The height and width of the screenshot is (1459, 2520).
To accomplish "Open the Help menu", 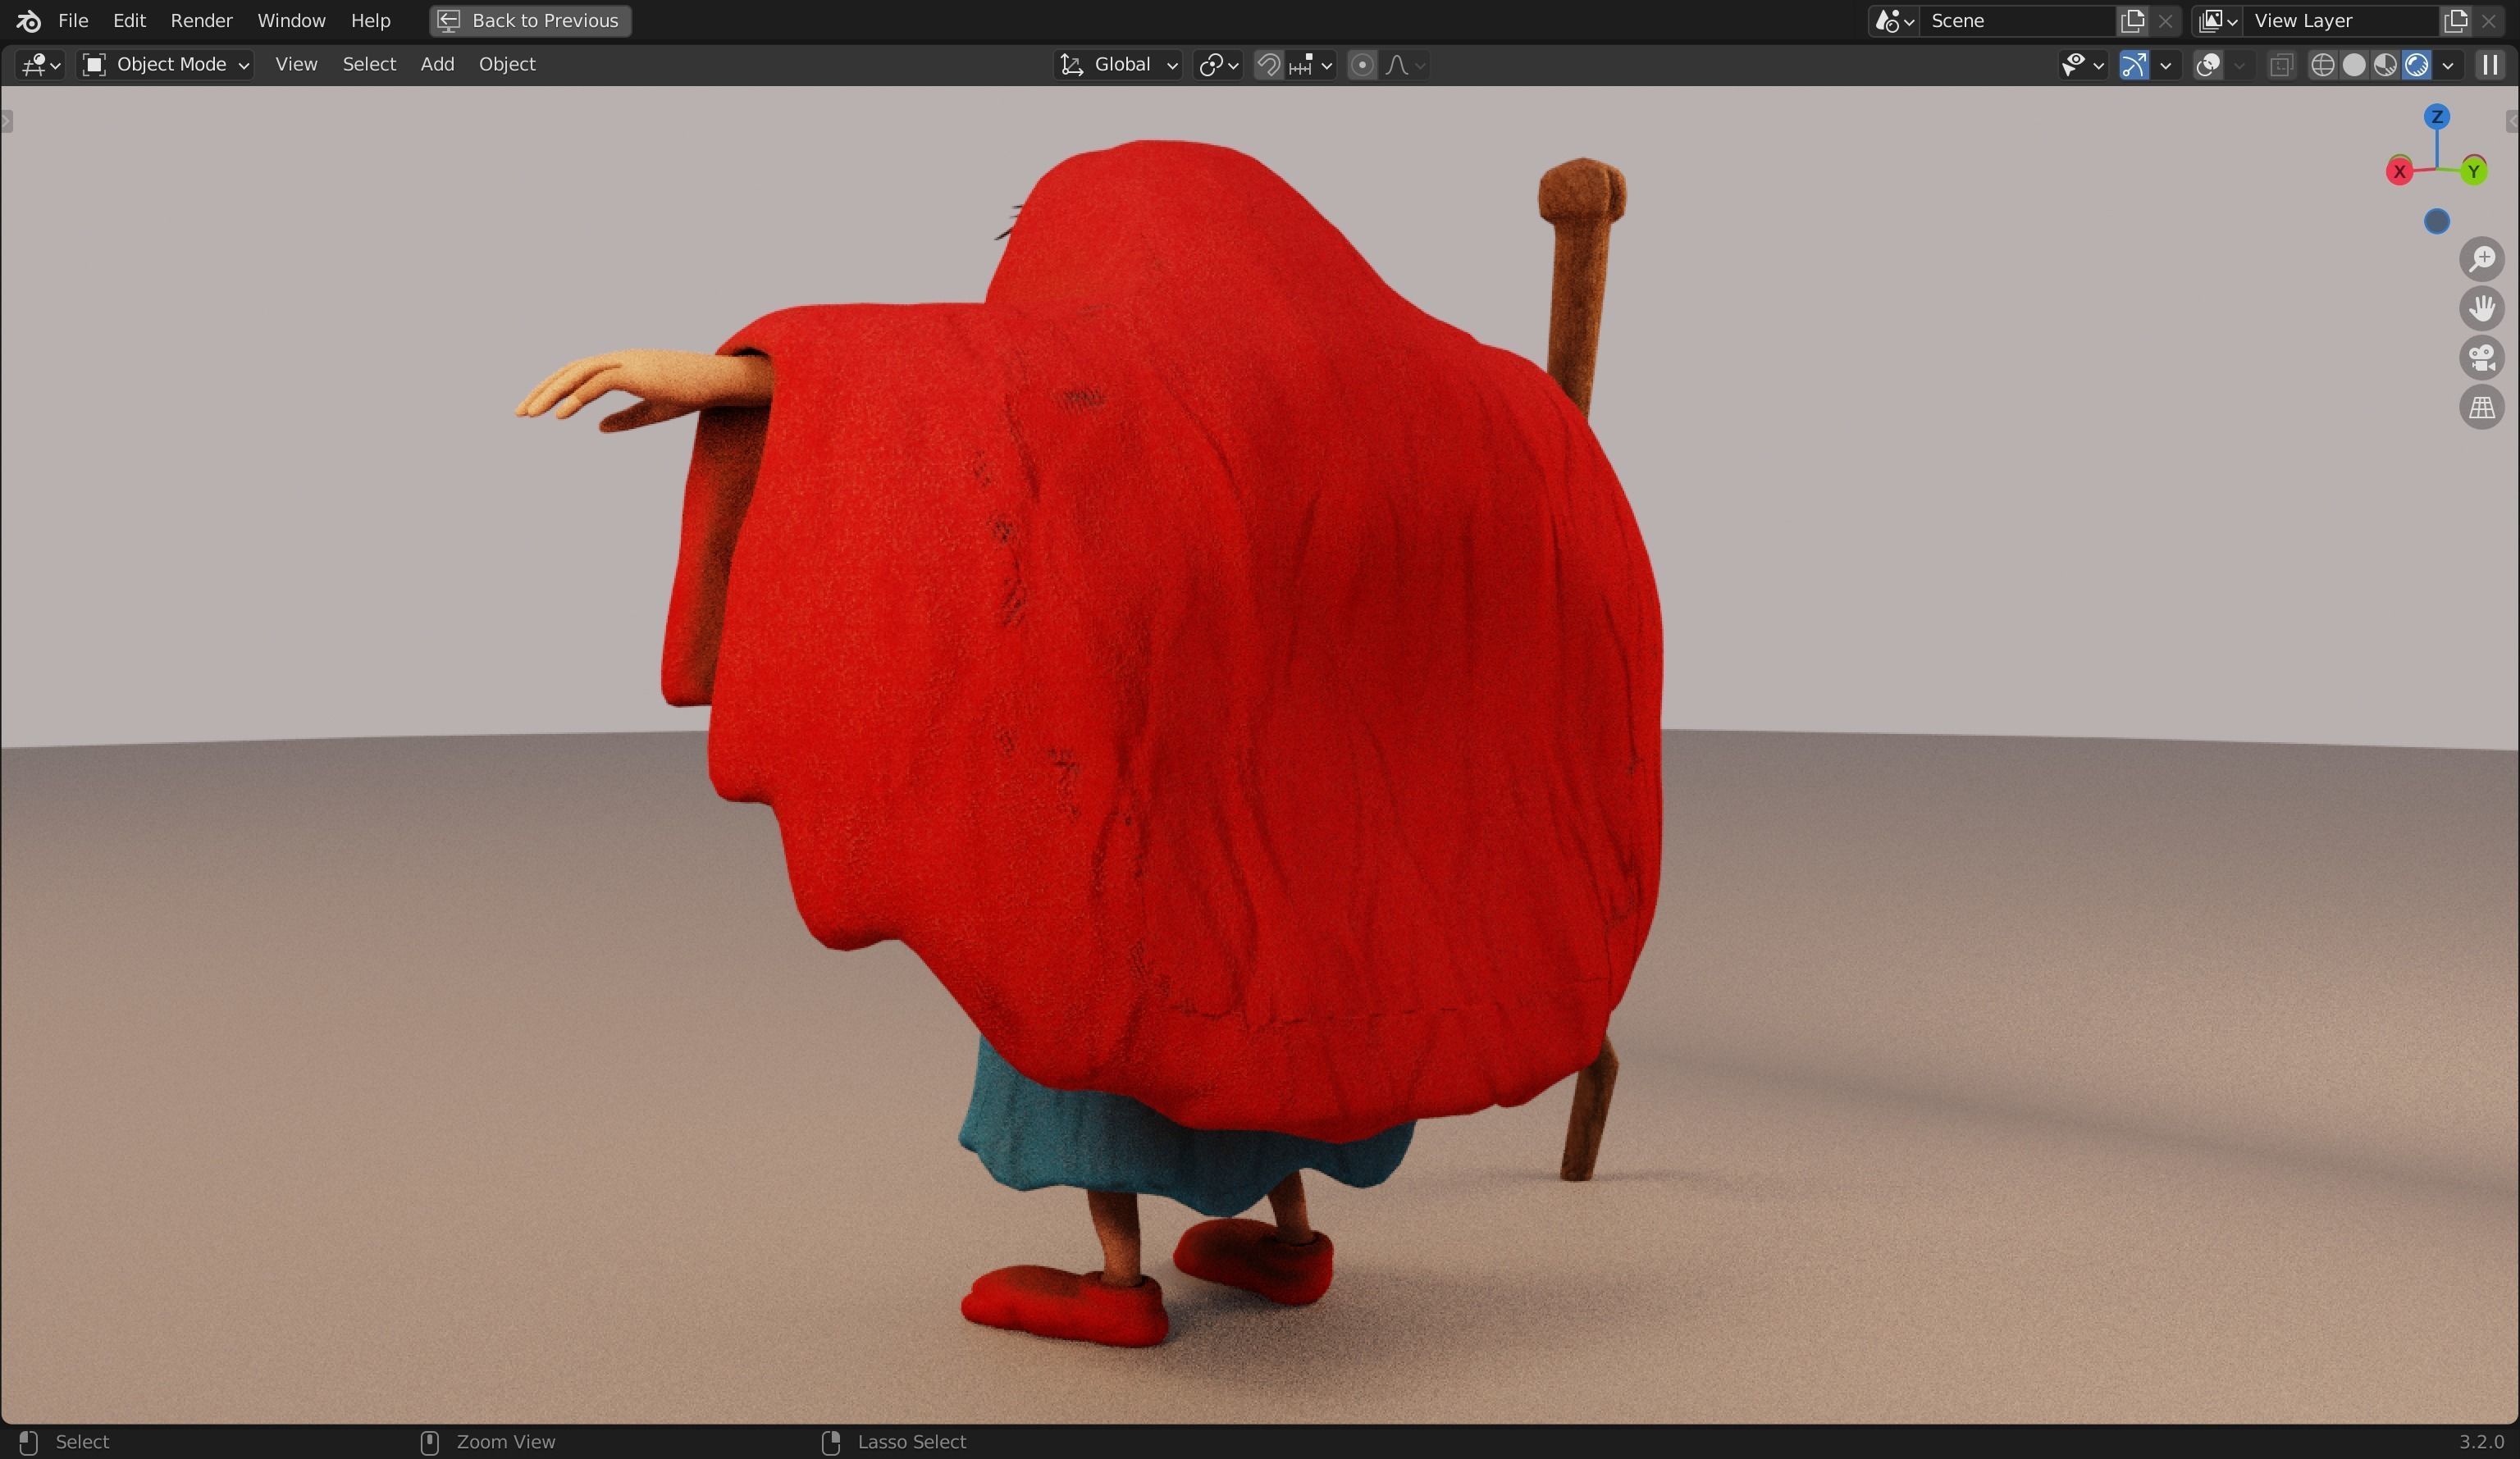I will pos(370,20).
